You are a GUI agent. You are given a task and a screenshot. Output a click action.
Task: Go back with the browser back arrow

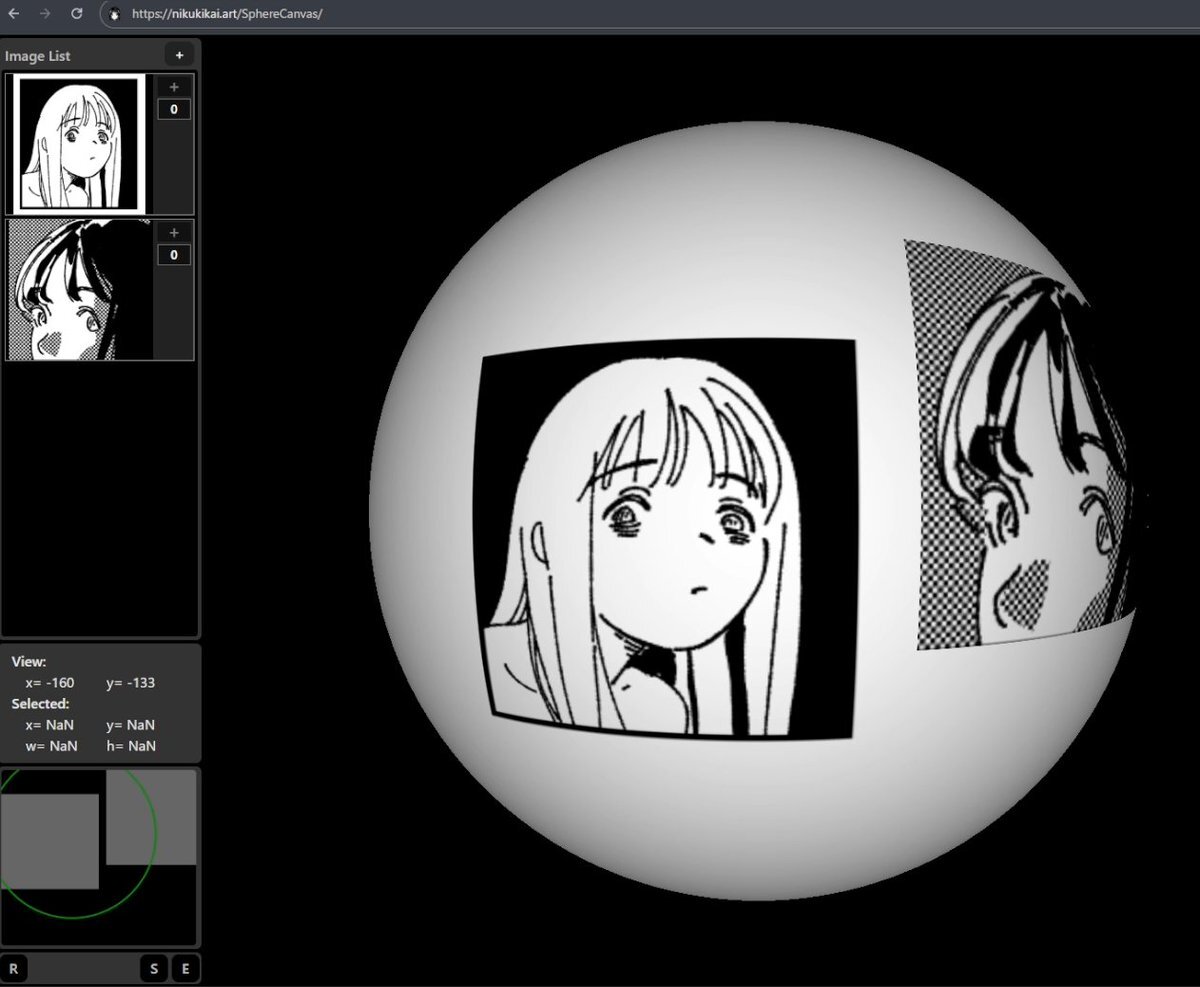coord(13,14)
